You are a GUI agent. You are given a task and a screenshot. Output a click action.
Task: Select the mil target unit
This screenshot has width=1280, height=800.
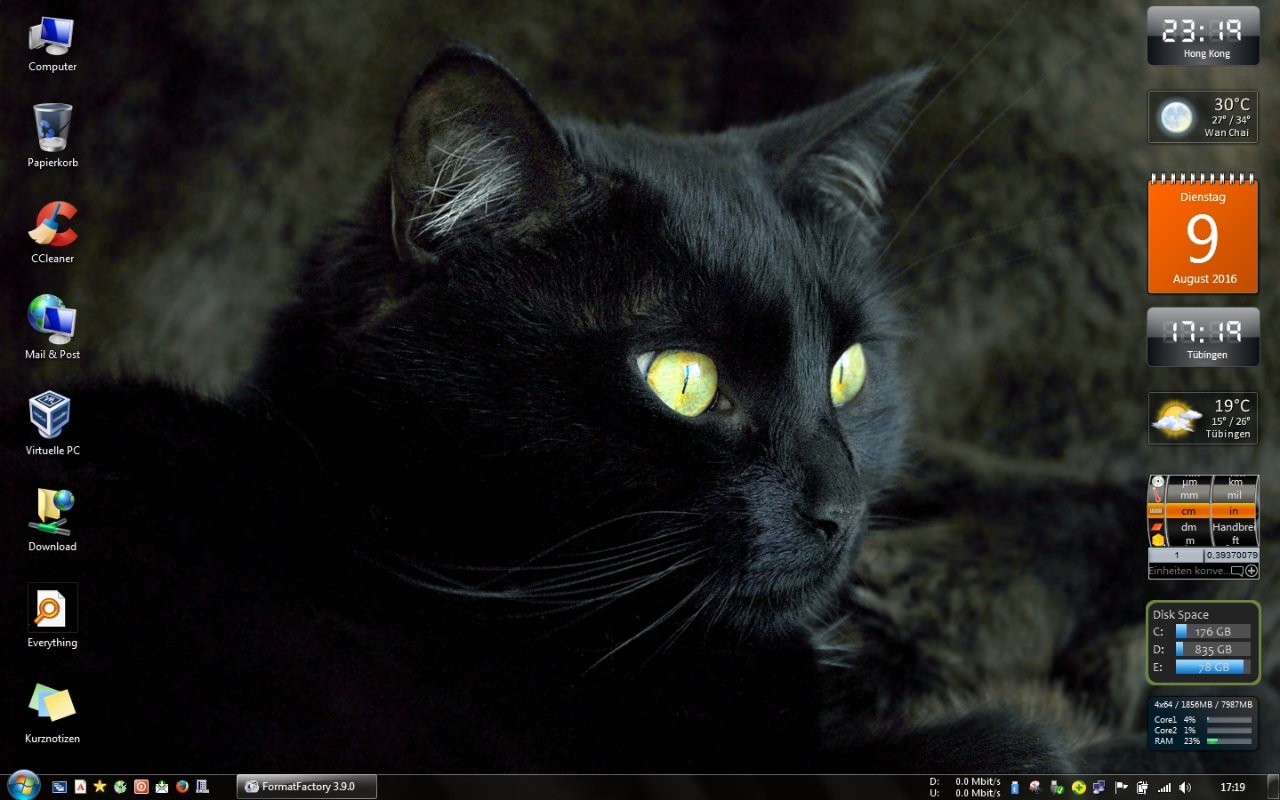click(x=1235, y=495)
